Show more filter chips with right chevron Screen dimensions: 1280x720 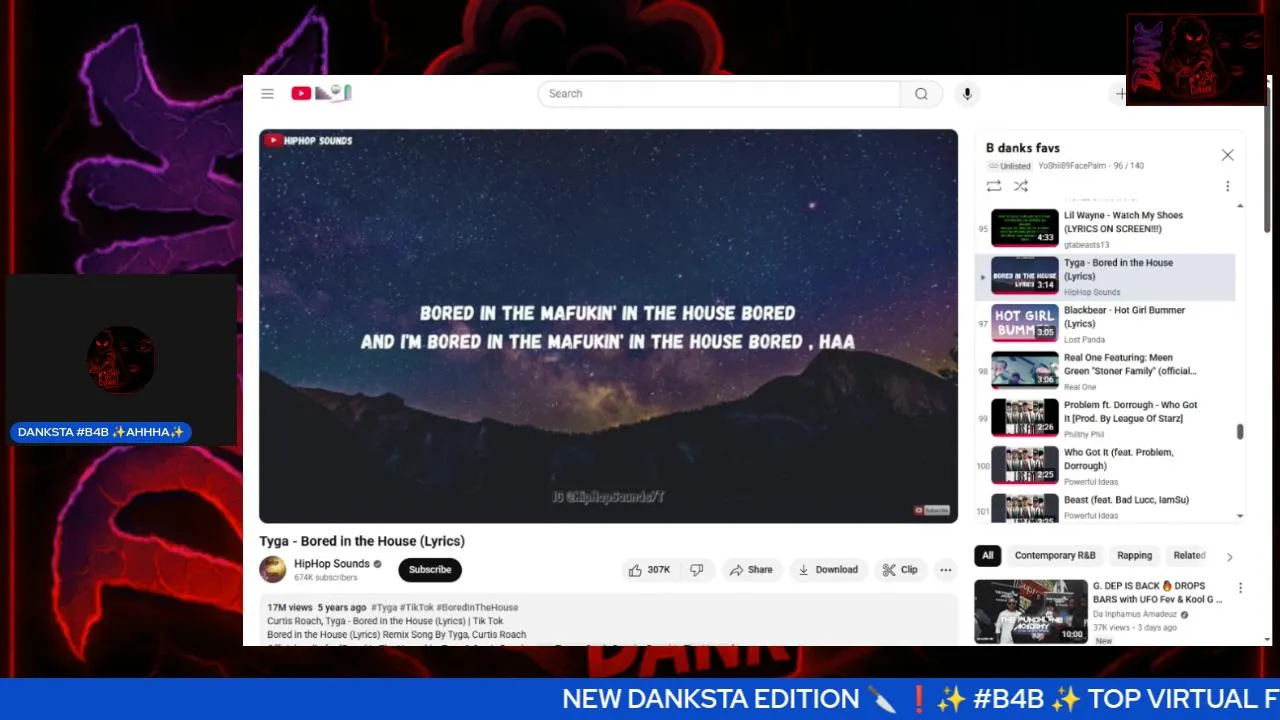[x=1229, y=557]
